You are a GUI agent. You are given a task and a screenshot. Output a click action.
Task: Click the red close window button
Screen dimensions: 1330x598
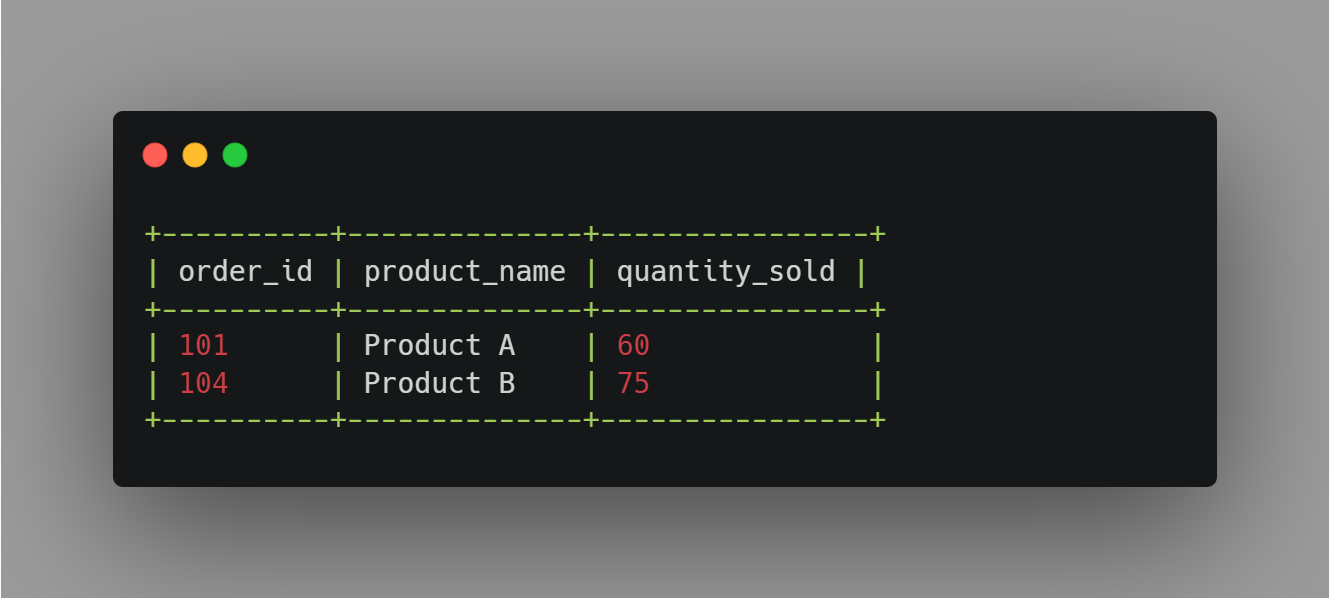pos(155,155)
